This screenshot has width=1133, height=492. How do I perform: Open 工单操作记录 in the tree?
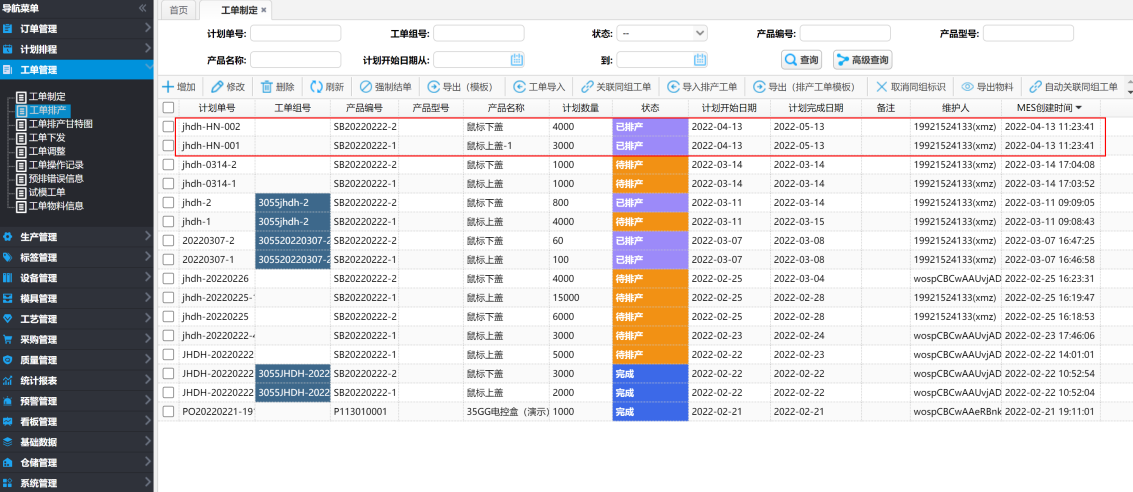click(x=56, y=165)
